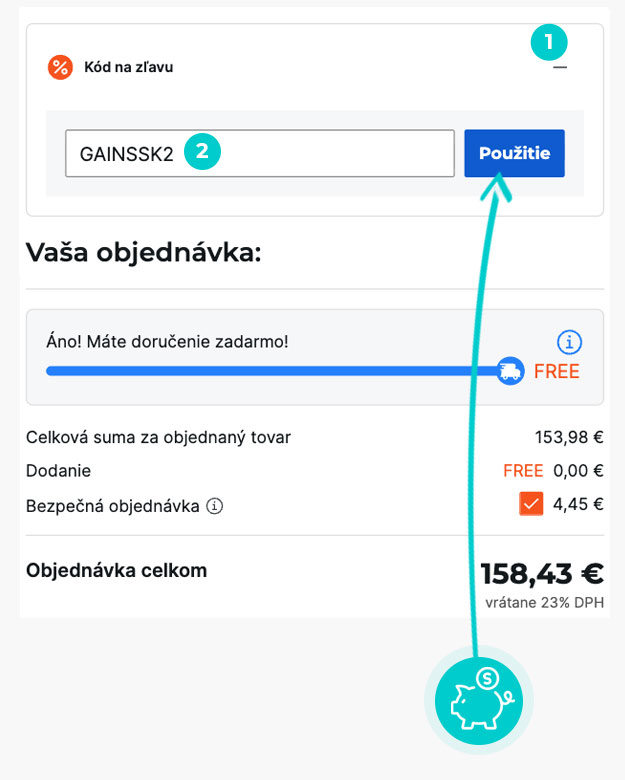625x780 pixels.
Task: Click the Dodanie row label
Action: tap(58, 470)
